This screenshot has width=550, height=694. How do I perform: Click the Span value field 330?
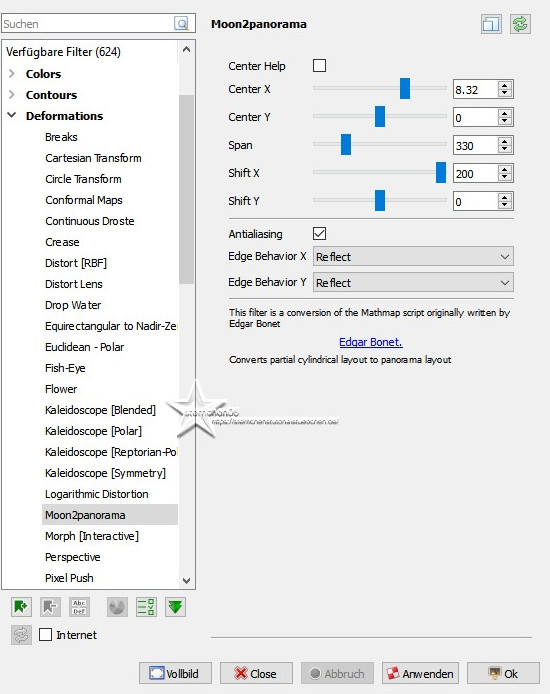pyautogui.click(x=476, y=145)
